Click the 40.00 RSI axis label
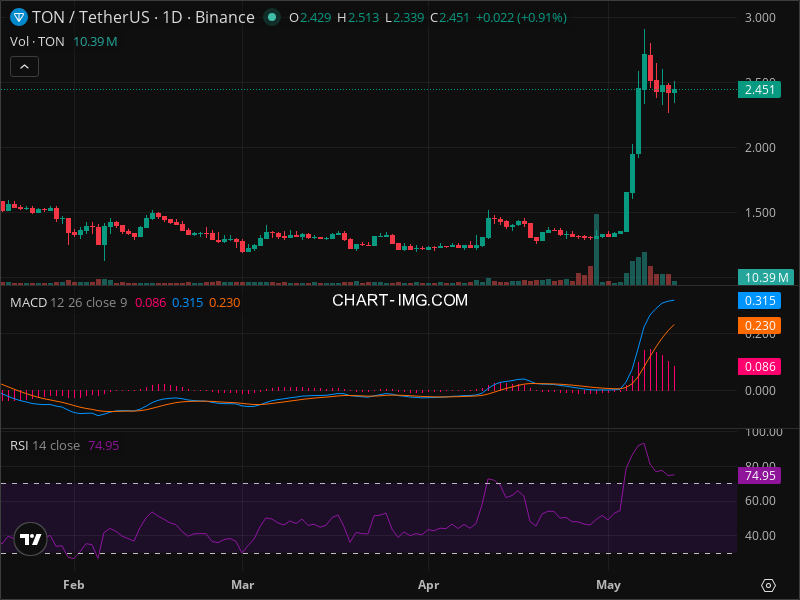 [760, 536]
